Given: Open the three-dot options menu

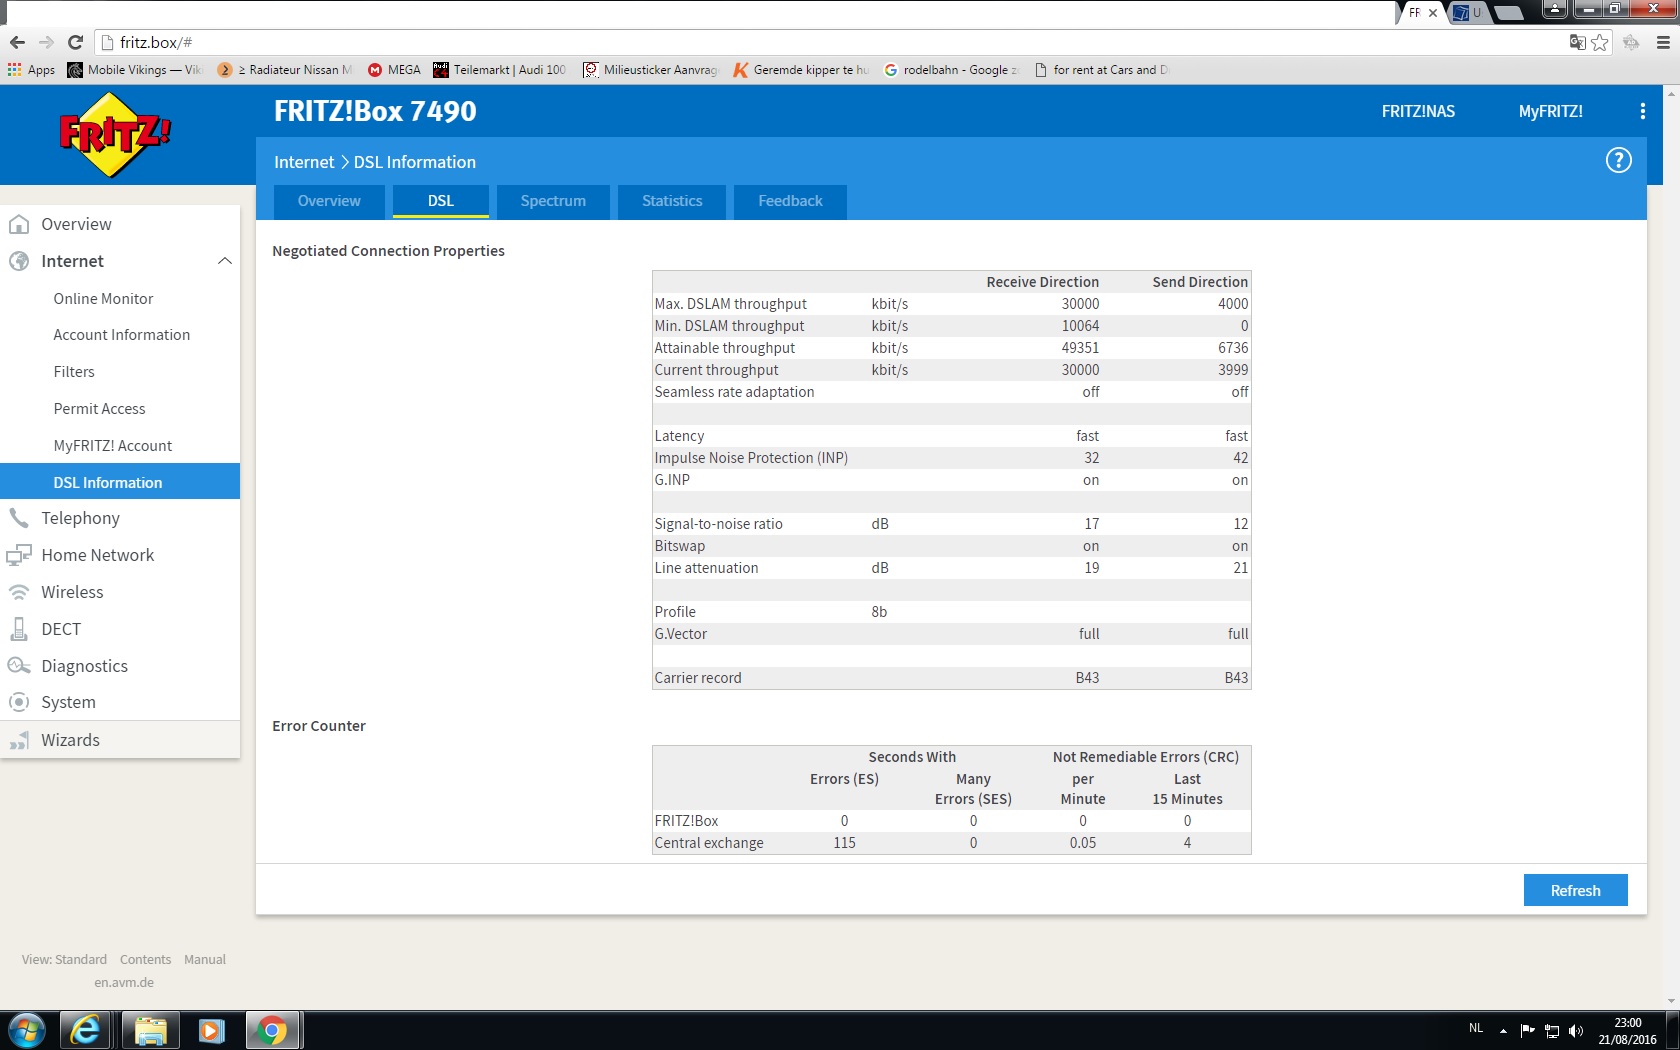Looking at the screenshot, I should click(x=1642, y=111).
